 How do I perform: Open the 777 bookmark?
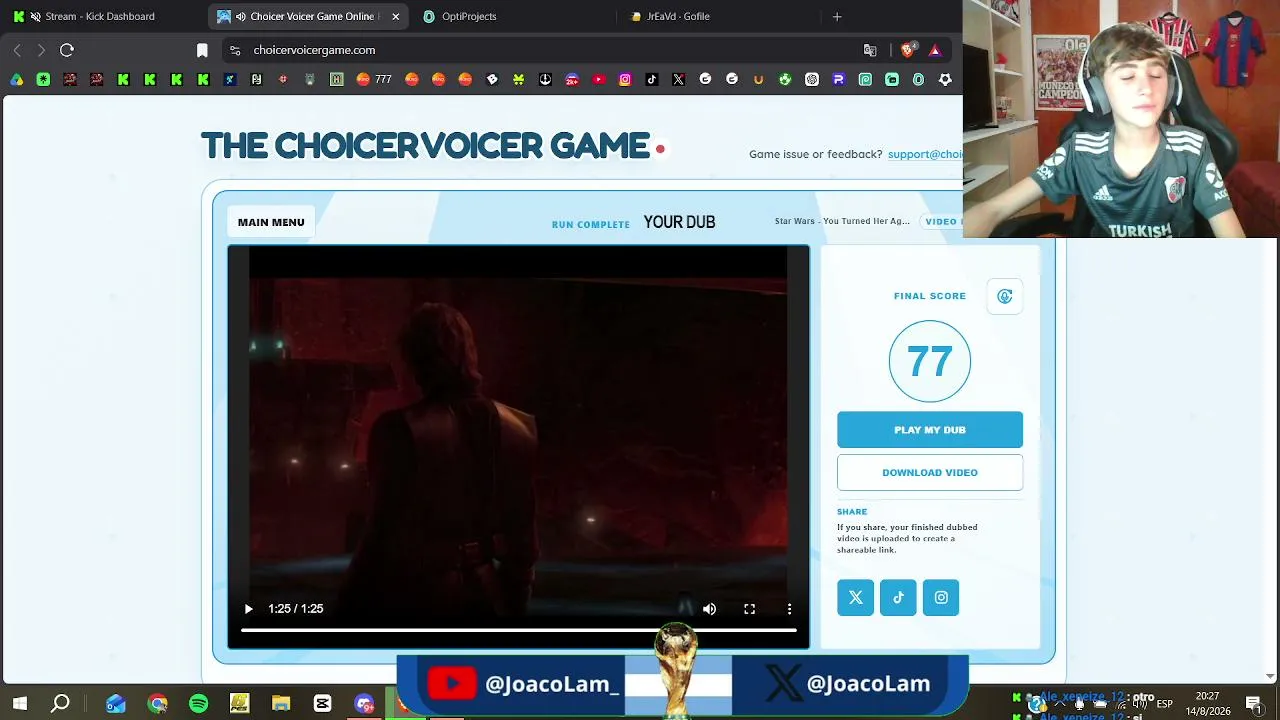click(374, 79)
